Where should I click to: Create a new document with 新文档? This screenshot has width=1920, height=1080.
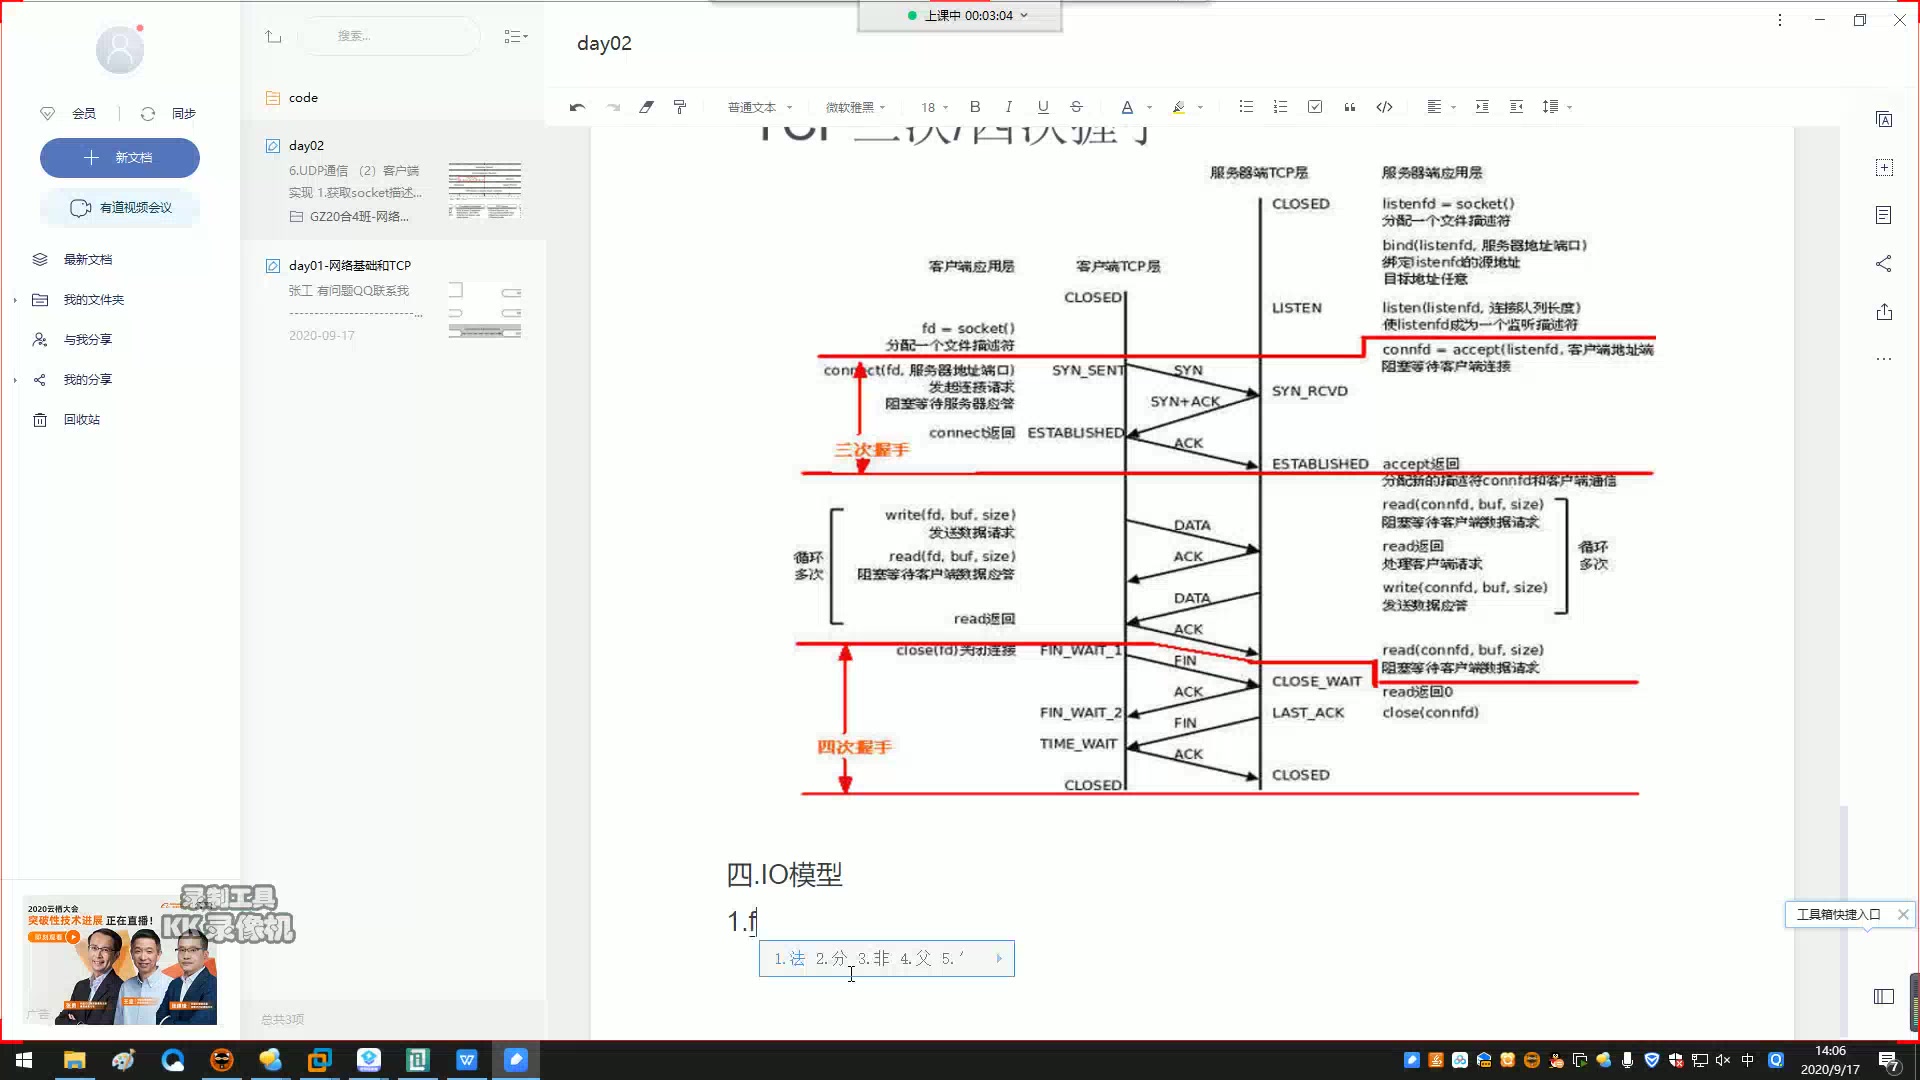tap(120, 158)
